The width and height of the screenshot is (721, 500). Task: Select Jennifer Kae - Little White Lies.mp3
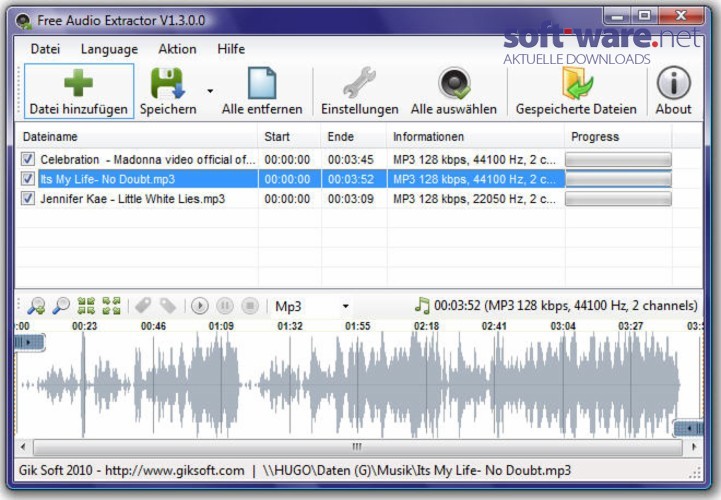click(132, 199)
